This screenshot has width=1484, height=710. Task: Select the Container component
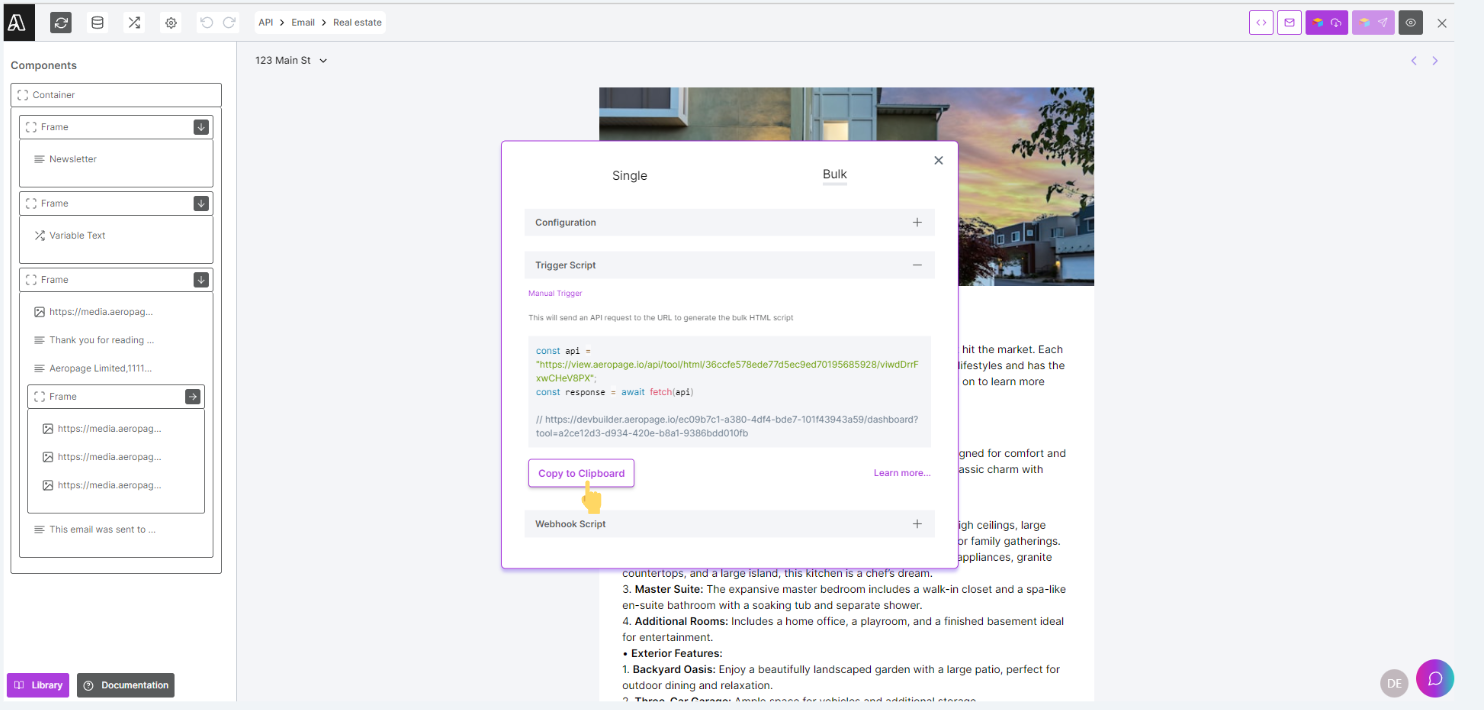[x=116, y=95]
